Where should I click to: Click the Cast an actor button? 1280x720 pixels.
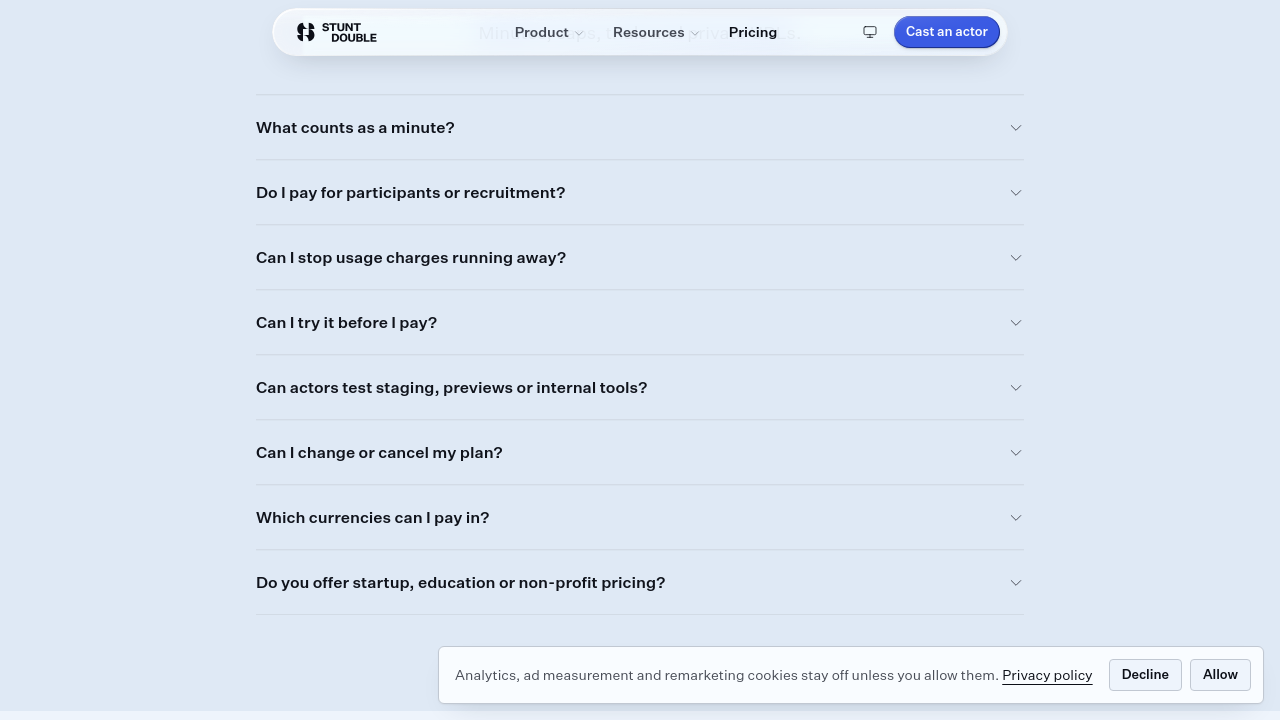tap(947, 32)
